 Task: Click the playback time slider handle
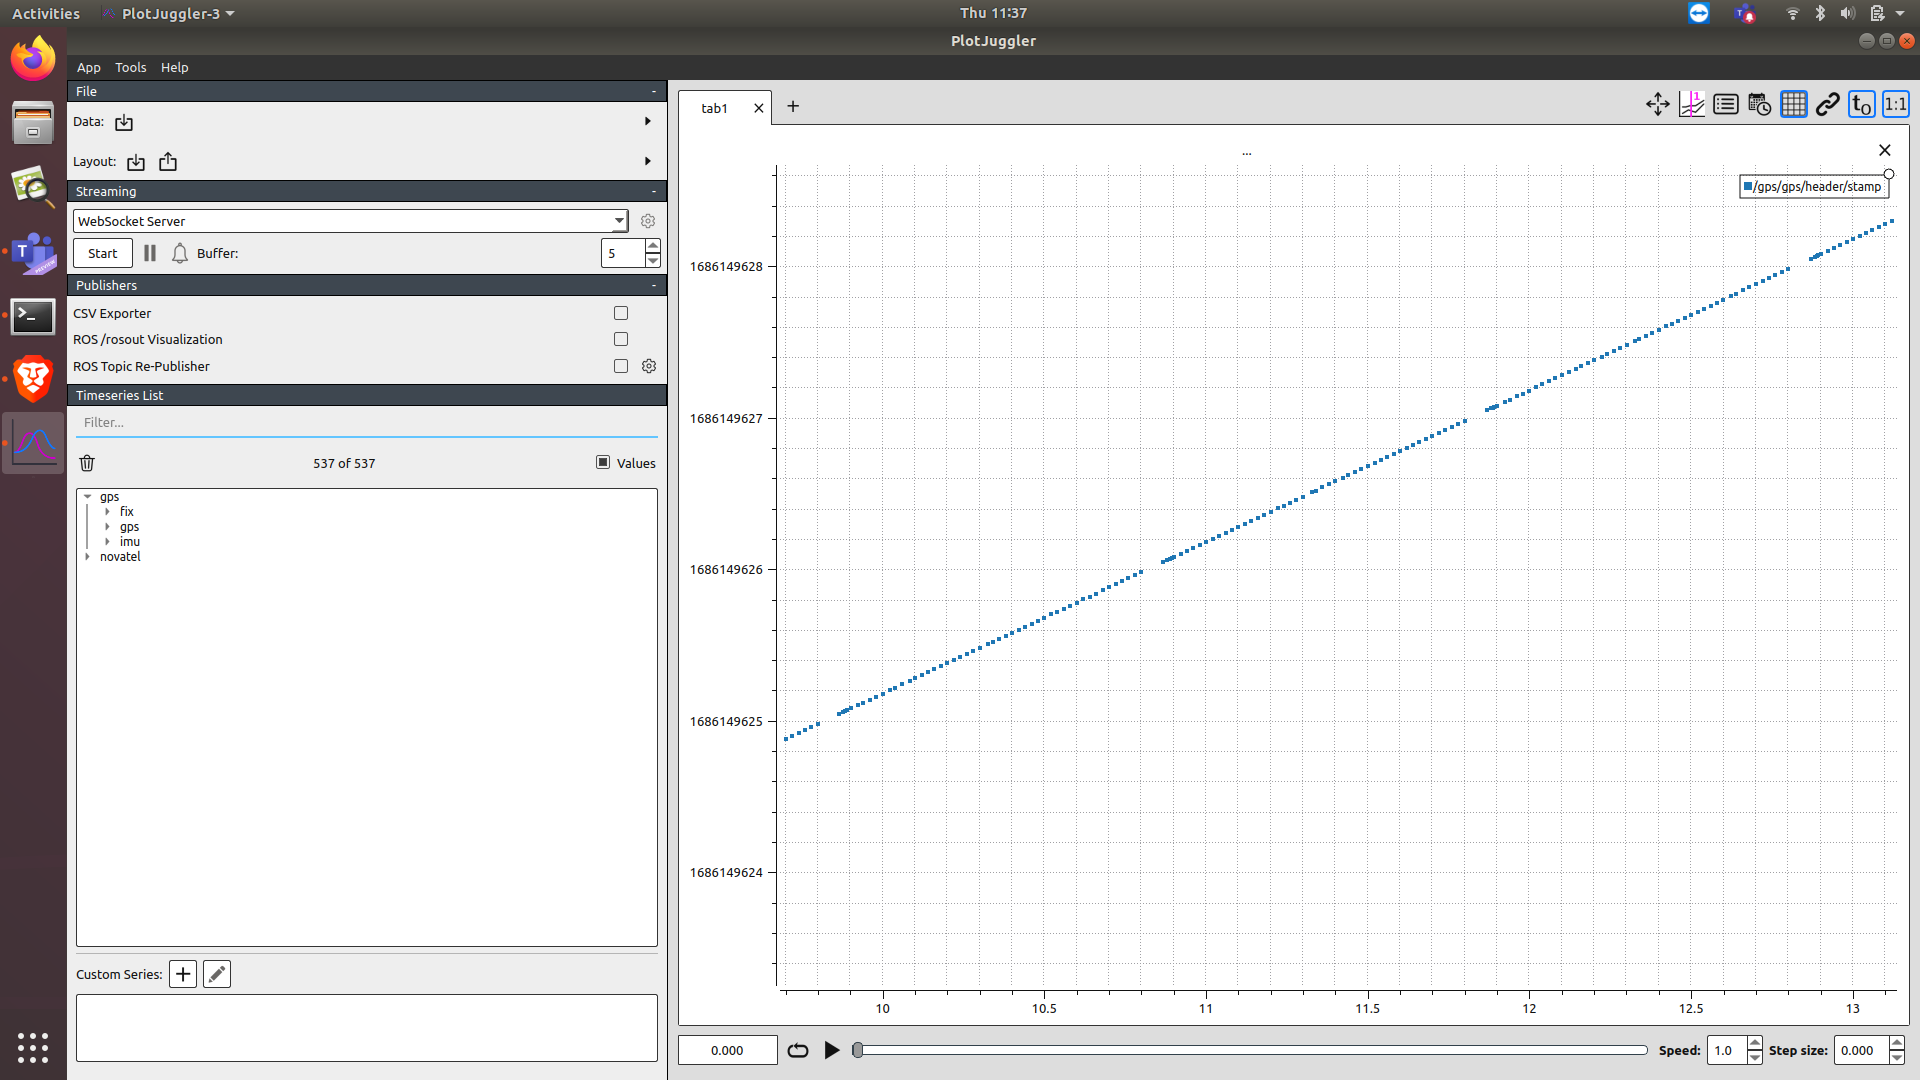[x=857, y=1050]
